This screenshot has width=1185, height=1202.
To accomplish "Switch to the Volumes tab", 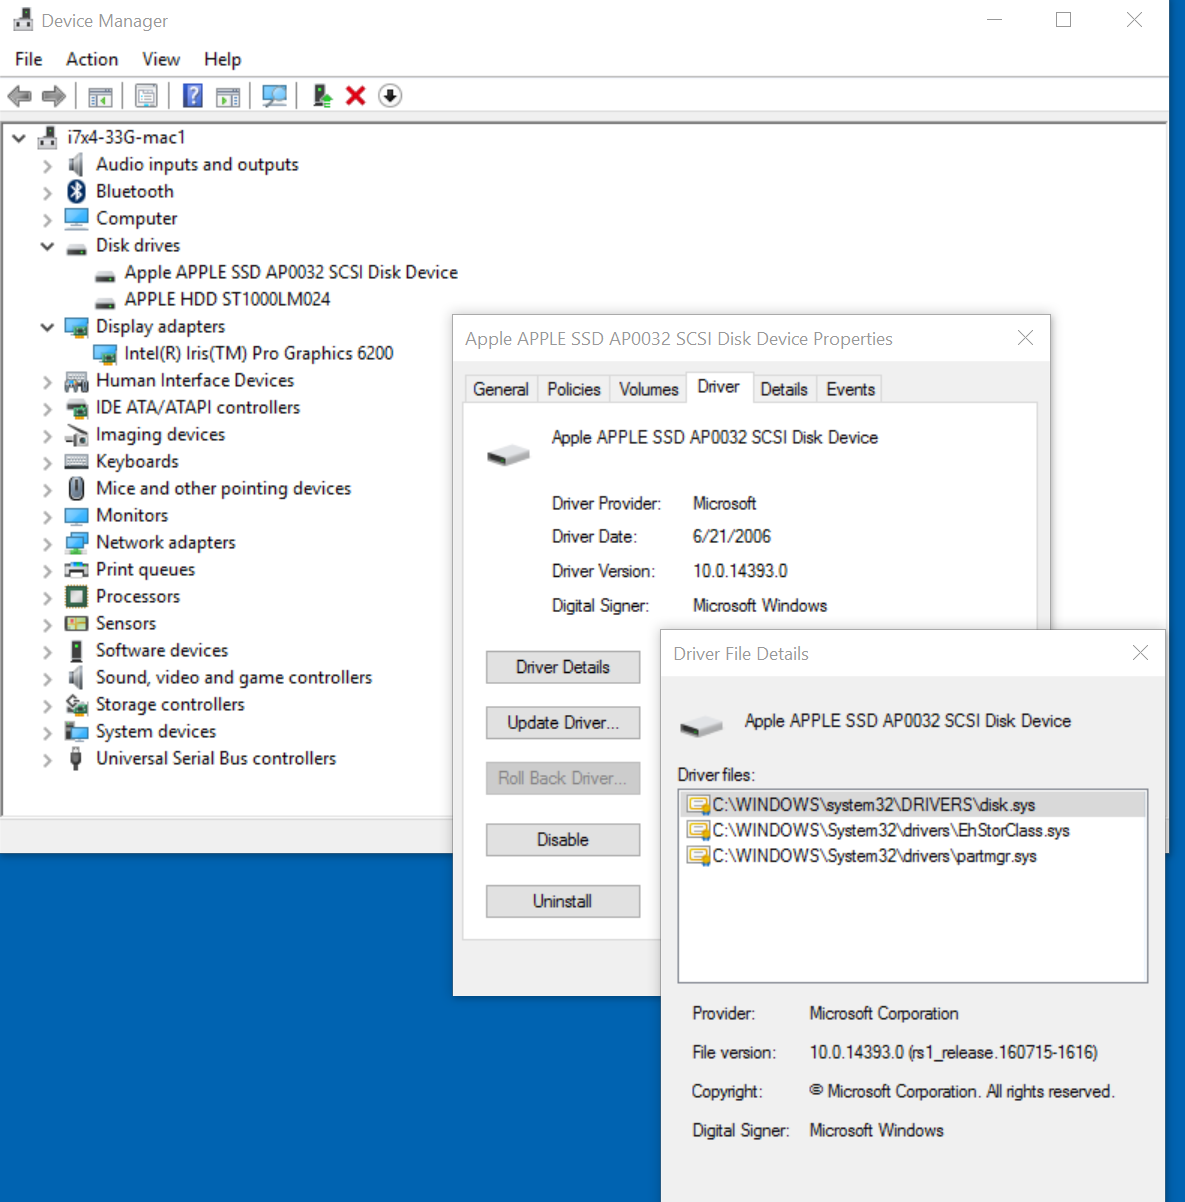I will coord(649,389).
